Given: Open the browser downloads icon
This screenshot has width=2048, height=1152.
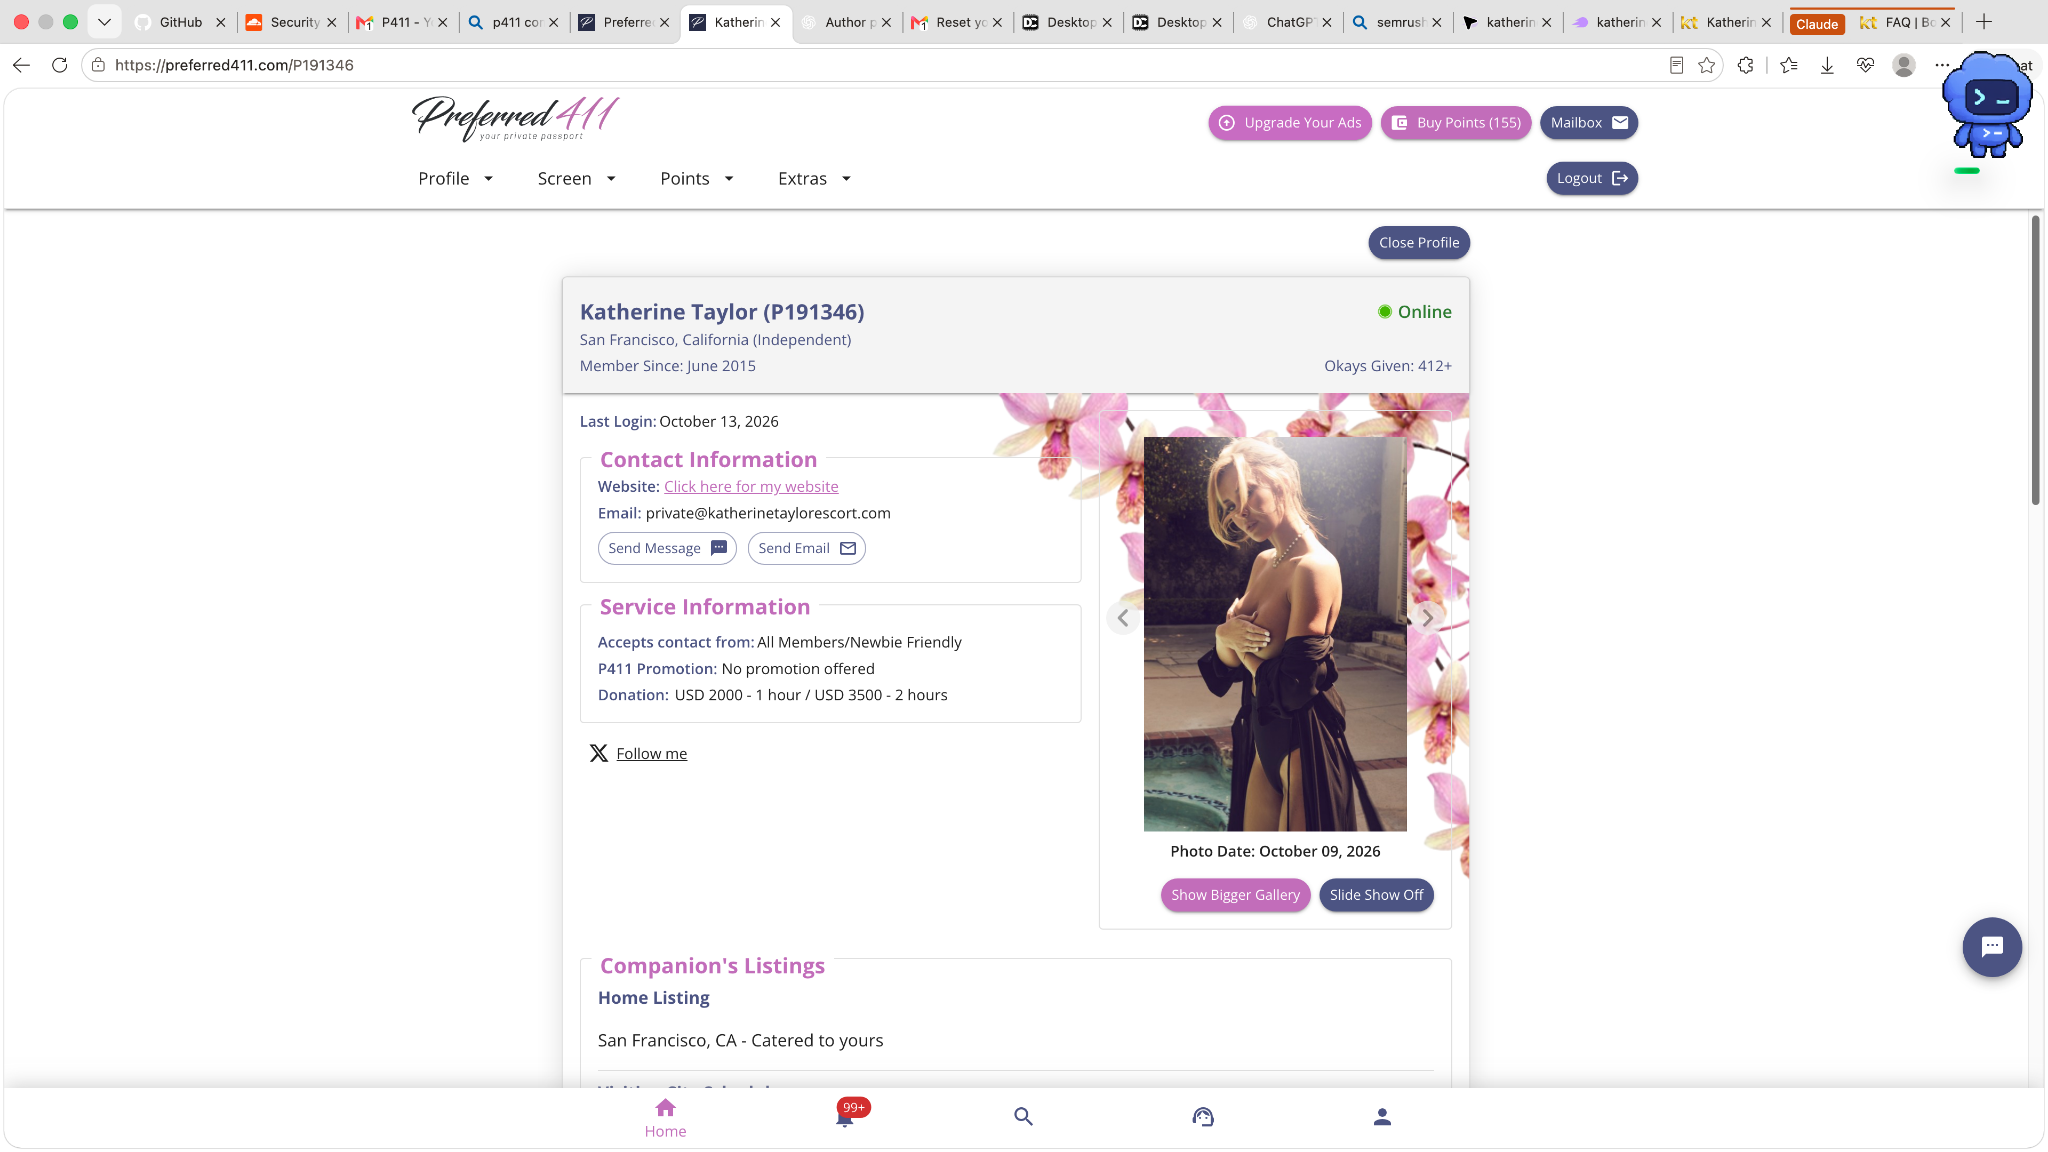Looking at the screenshot, I should point(1827,65).
